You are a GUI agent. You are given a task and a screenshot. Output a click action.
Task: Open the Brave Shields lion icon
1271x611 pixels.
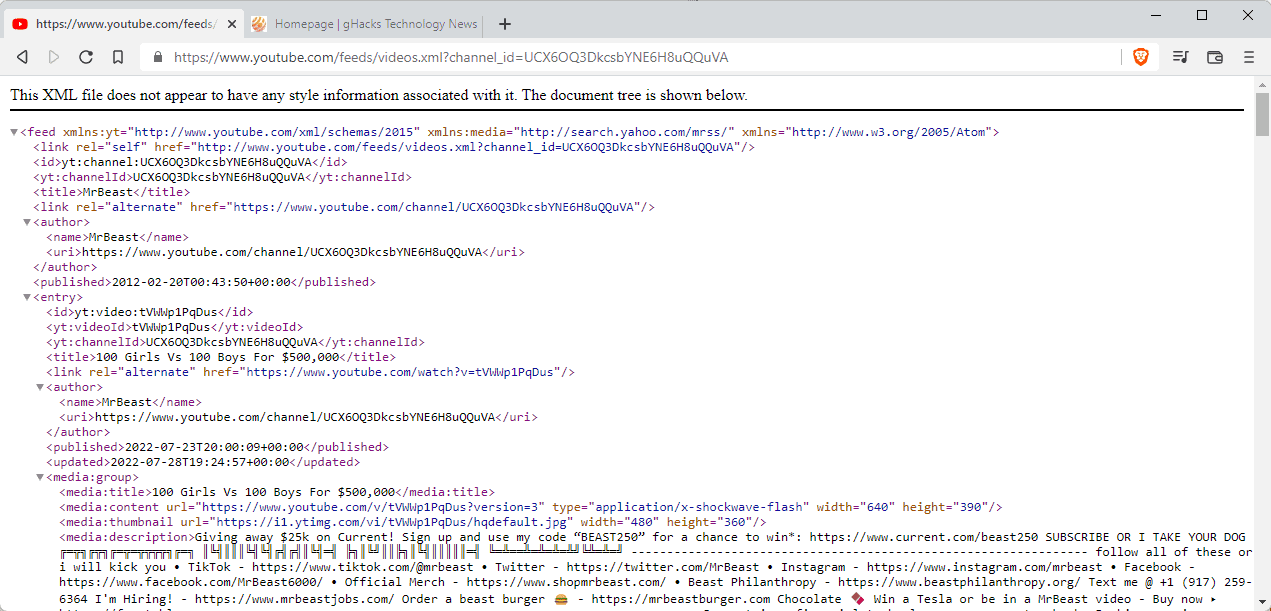tap(1140, 57)
